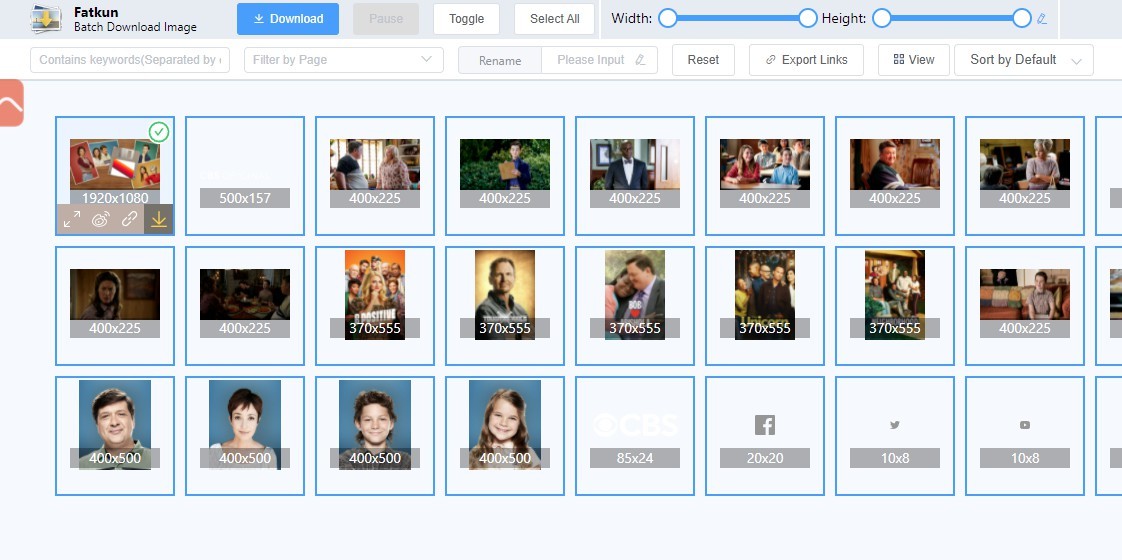This screenshot has height=560, width=1122.
Task: Click the Fatkun app logo icon
Action: (46, 19)
